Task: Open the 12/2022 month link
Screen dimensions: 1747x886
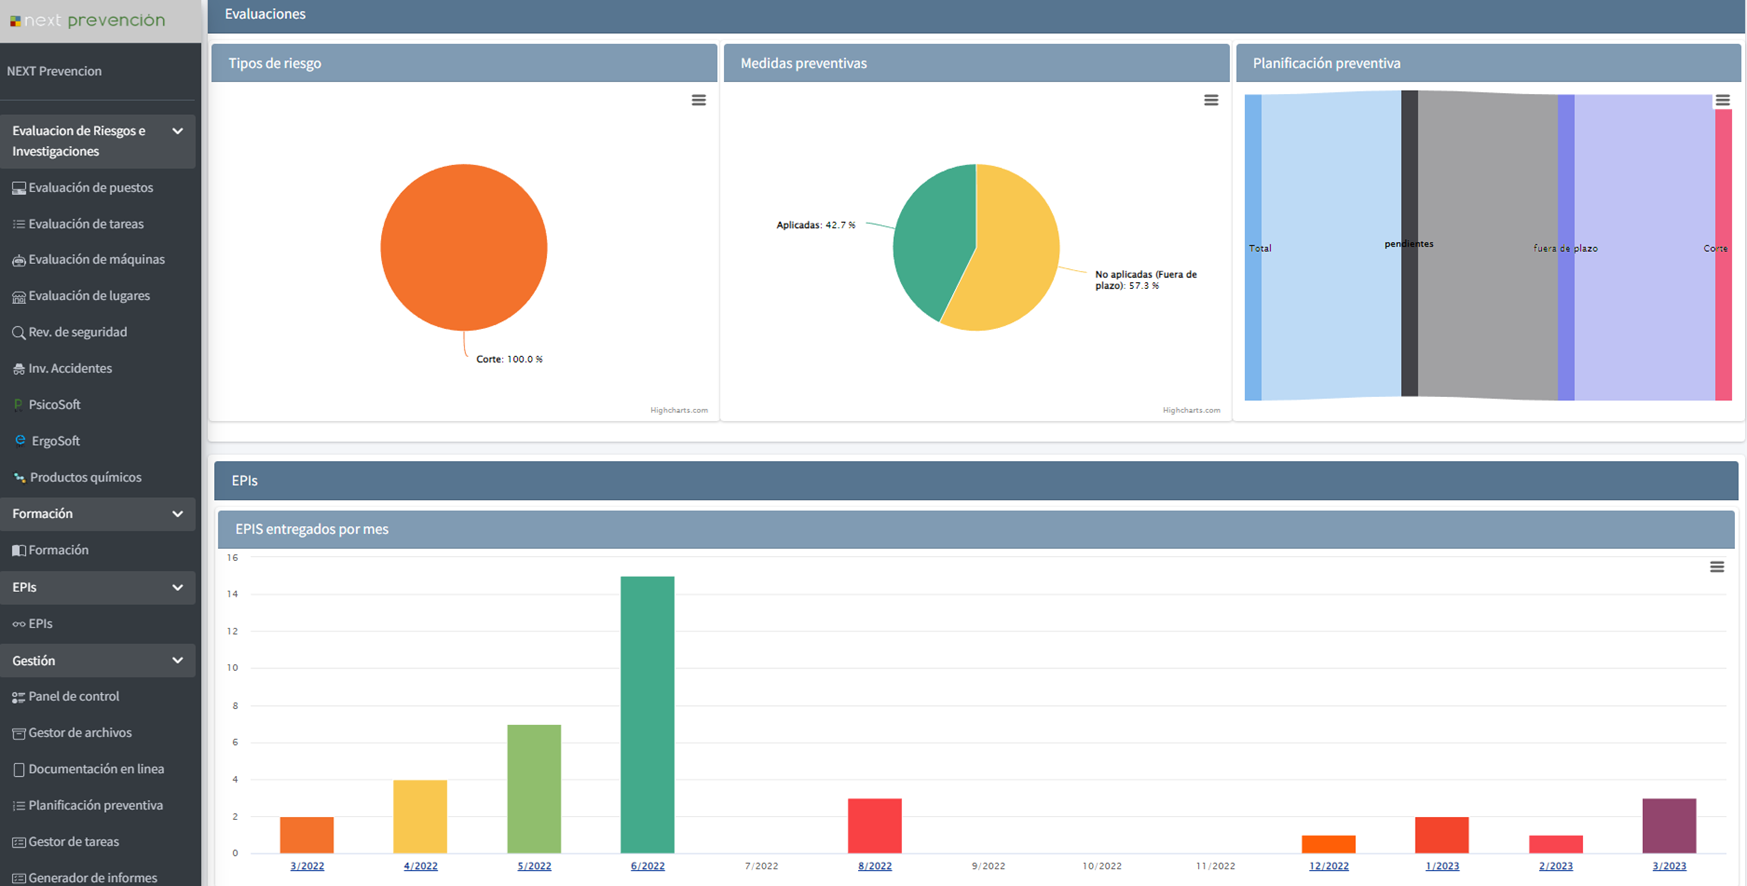Action: pyautogui.click(x=1329, y=866)
